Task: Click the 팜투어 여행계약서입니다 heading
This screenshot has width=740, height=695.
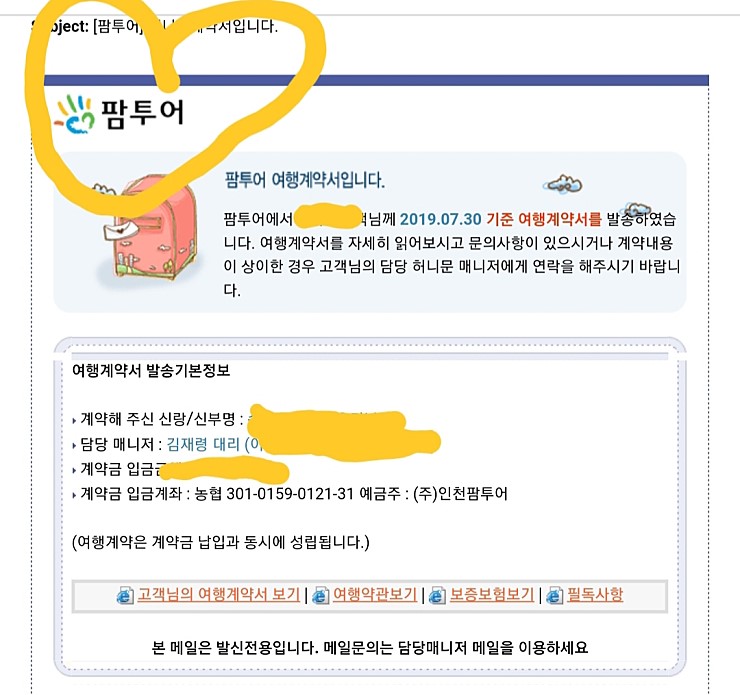Action: coord(304,180)
